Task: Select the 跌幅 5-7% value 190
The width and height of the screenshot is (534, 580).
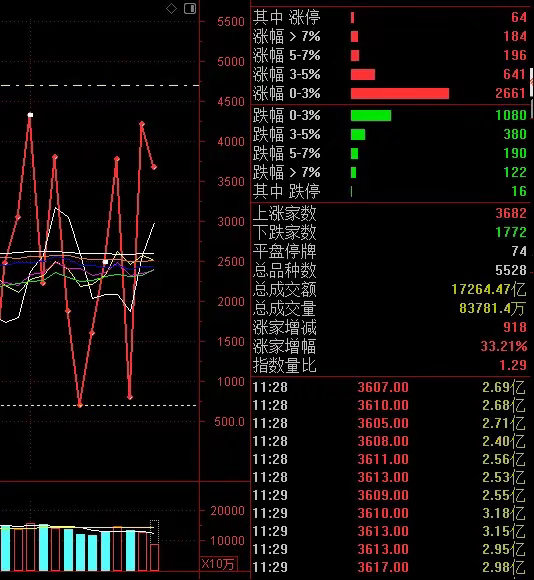Action: click(x=515, y=153)
